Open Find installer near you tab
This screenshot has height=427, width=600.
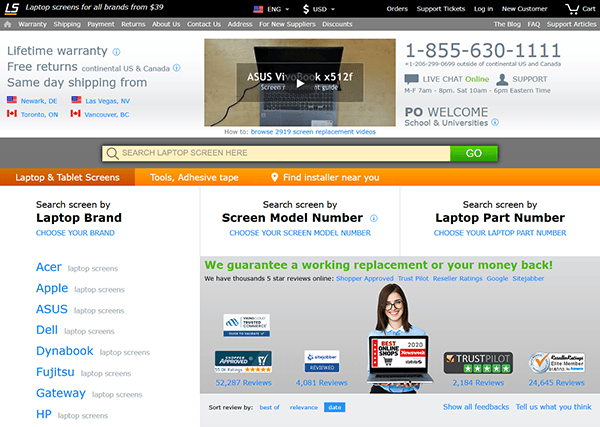click(x=325, y=177)
